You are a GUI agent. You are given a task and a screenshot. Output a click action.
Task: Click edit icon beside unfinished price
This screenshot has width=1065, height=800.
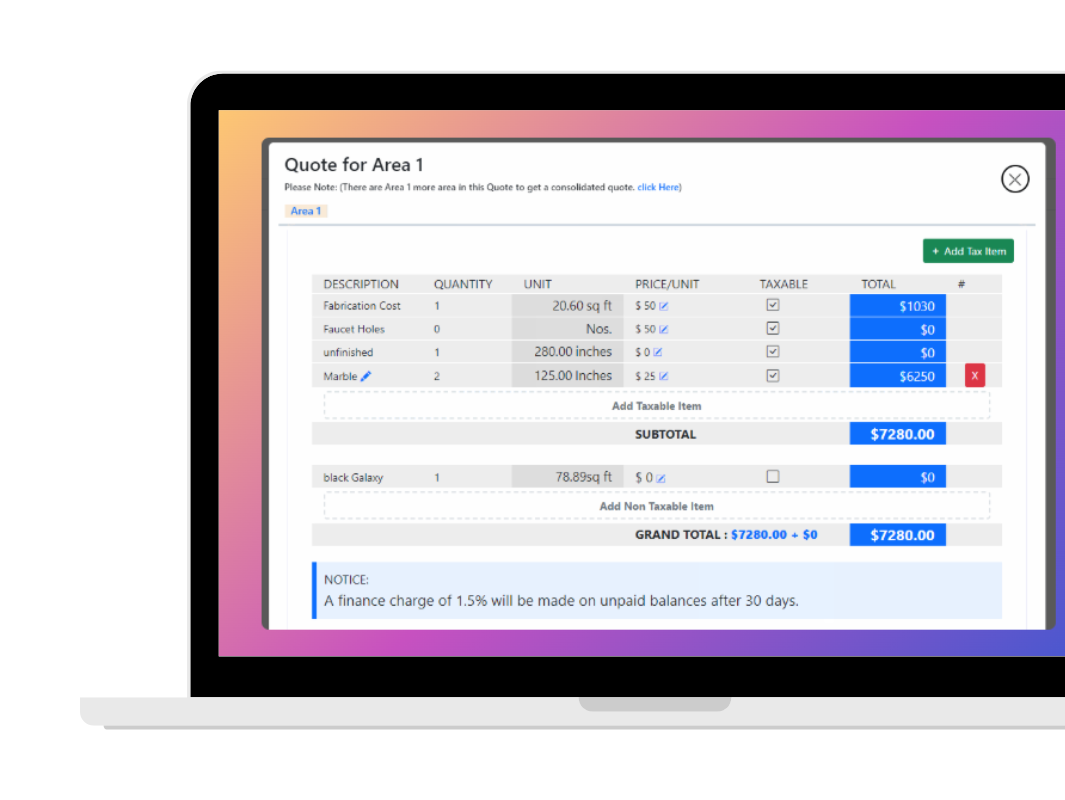[x=658, y=353]
